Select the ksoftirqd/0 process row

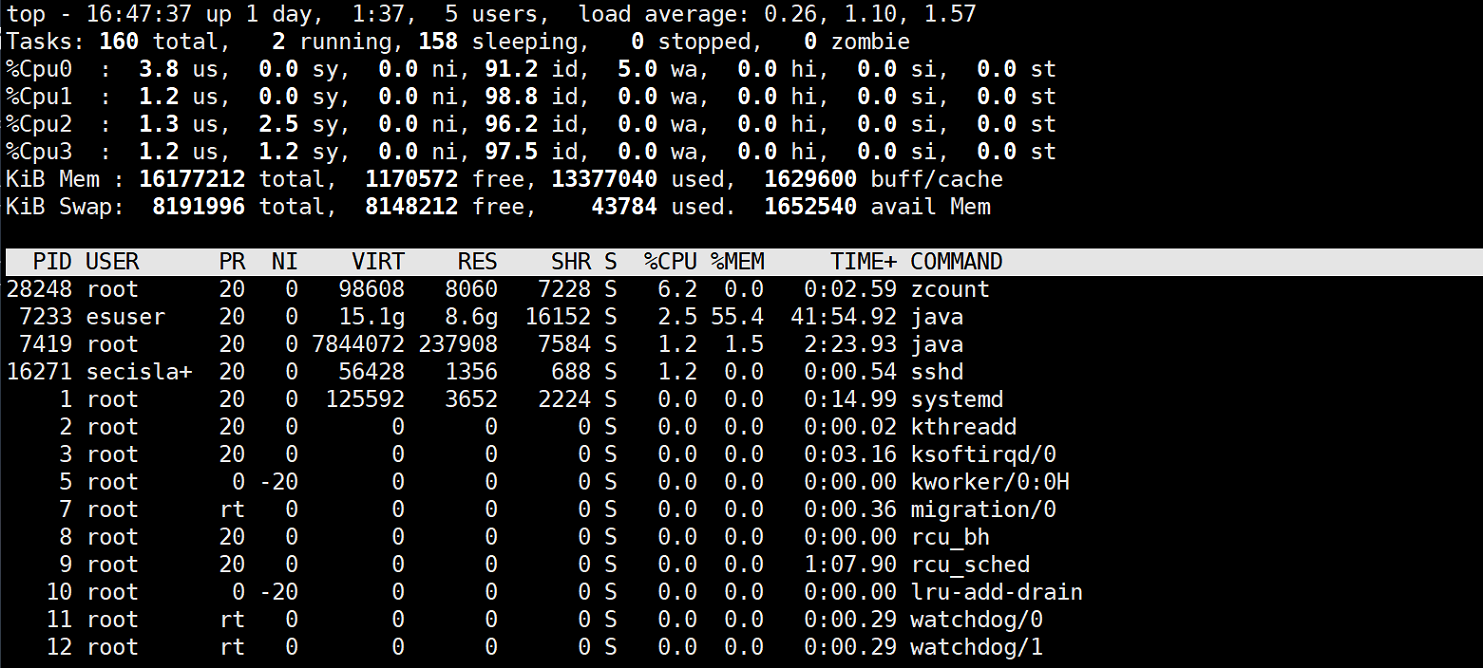pos(500,454)
